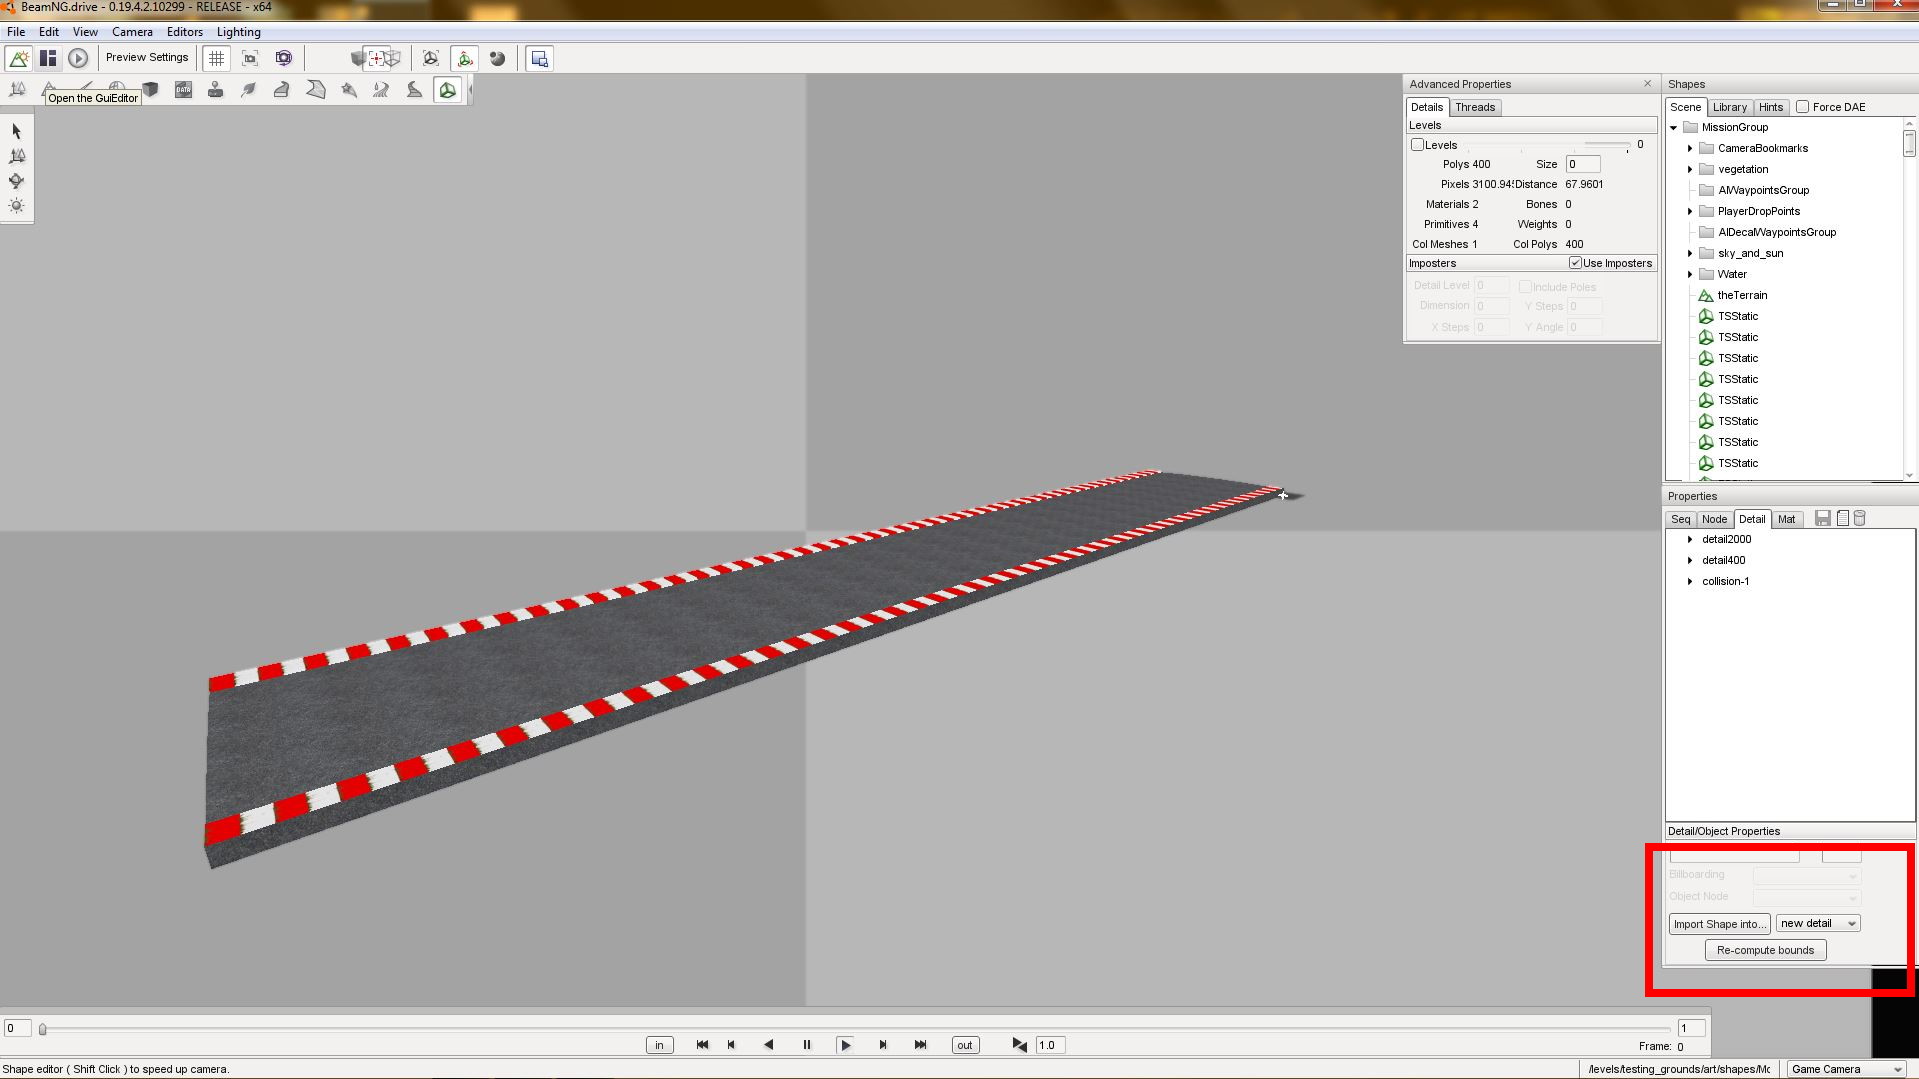Click the red crosshair center icon
This screenshot has height=1079, width=1919.
376,58
